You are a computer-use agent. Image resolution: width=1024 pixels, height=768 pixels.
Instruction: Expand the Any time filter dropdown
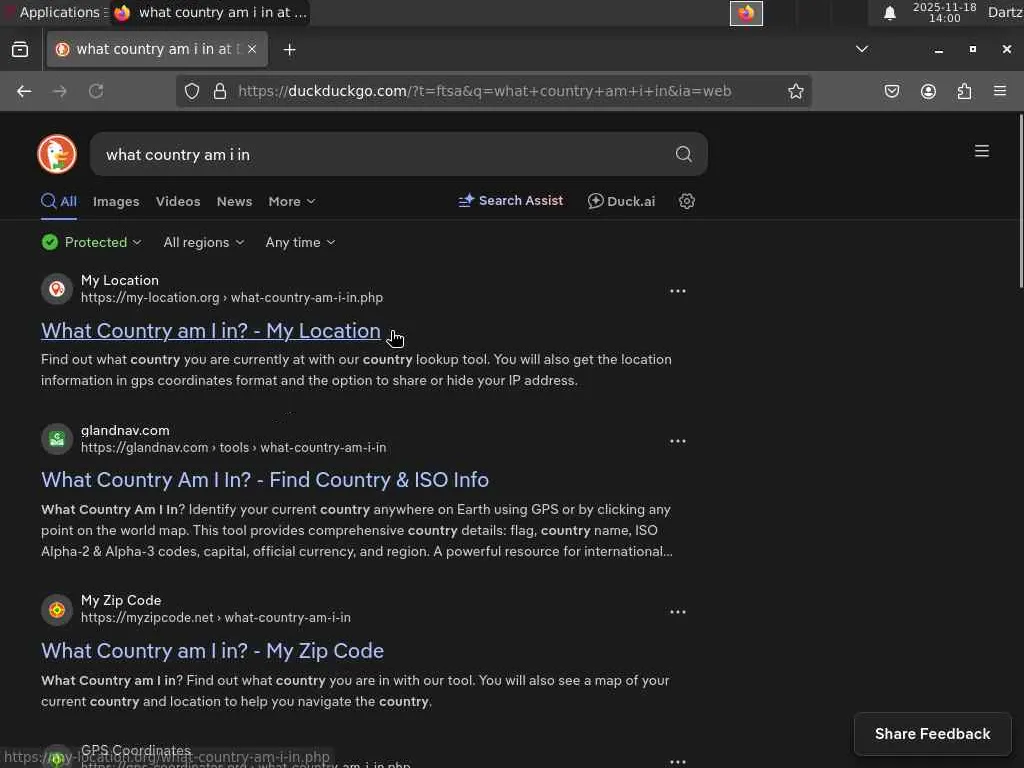pyautogui.click(x=300, y=242)
